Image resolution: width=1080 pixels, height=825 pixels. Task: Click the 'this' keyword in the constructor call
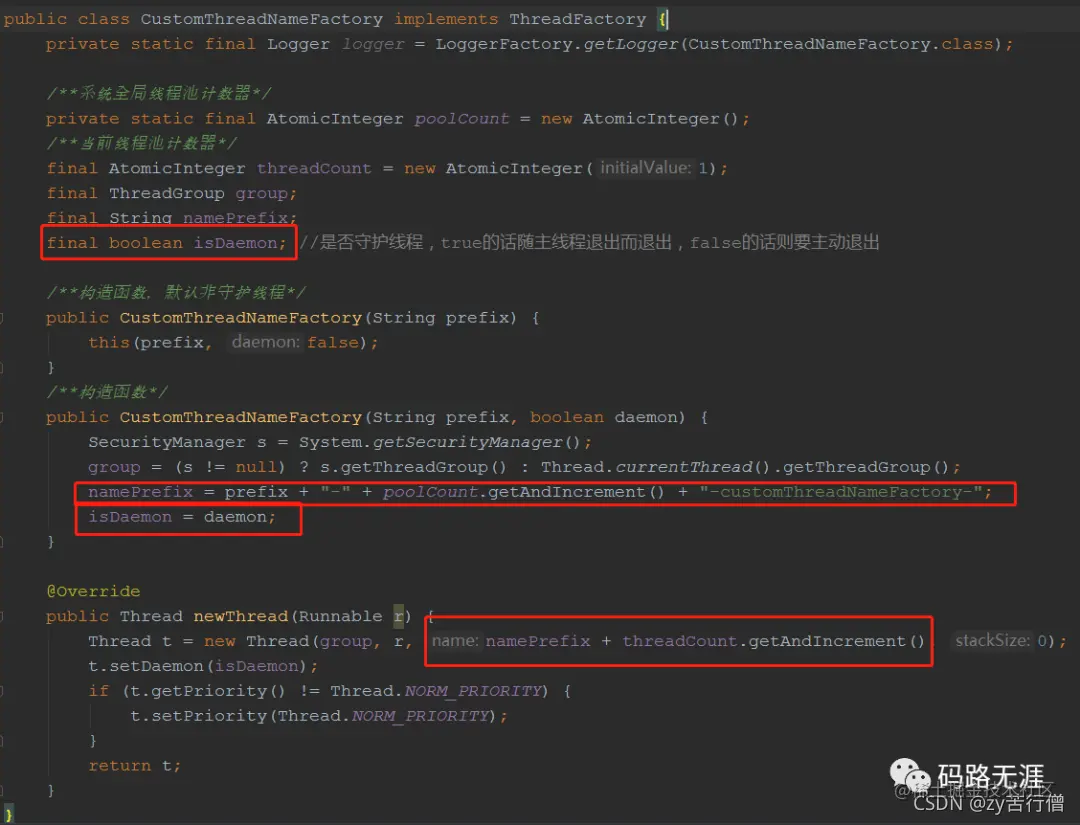coord(109,342)
